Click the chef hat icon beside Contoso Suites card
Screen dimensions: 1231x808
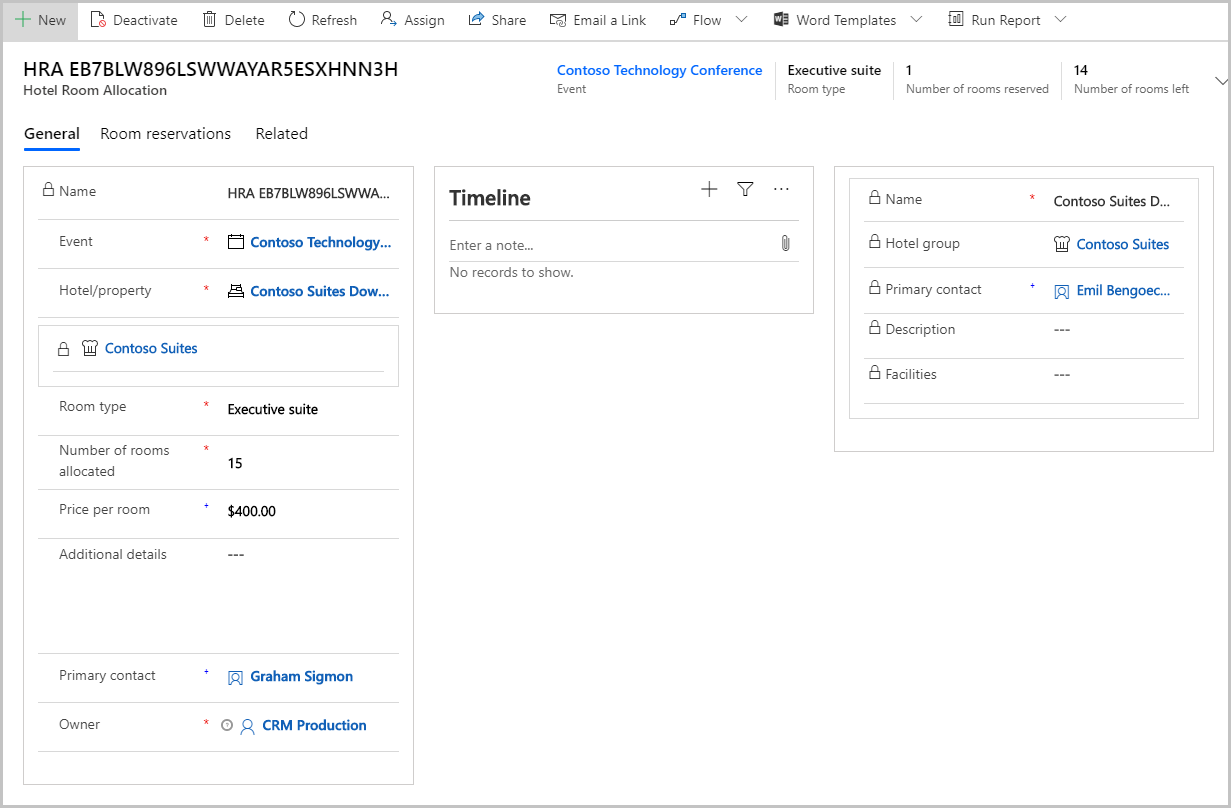click(90, 348)
